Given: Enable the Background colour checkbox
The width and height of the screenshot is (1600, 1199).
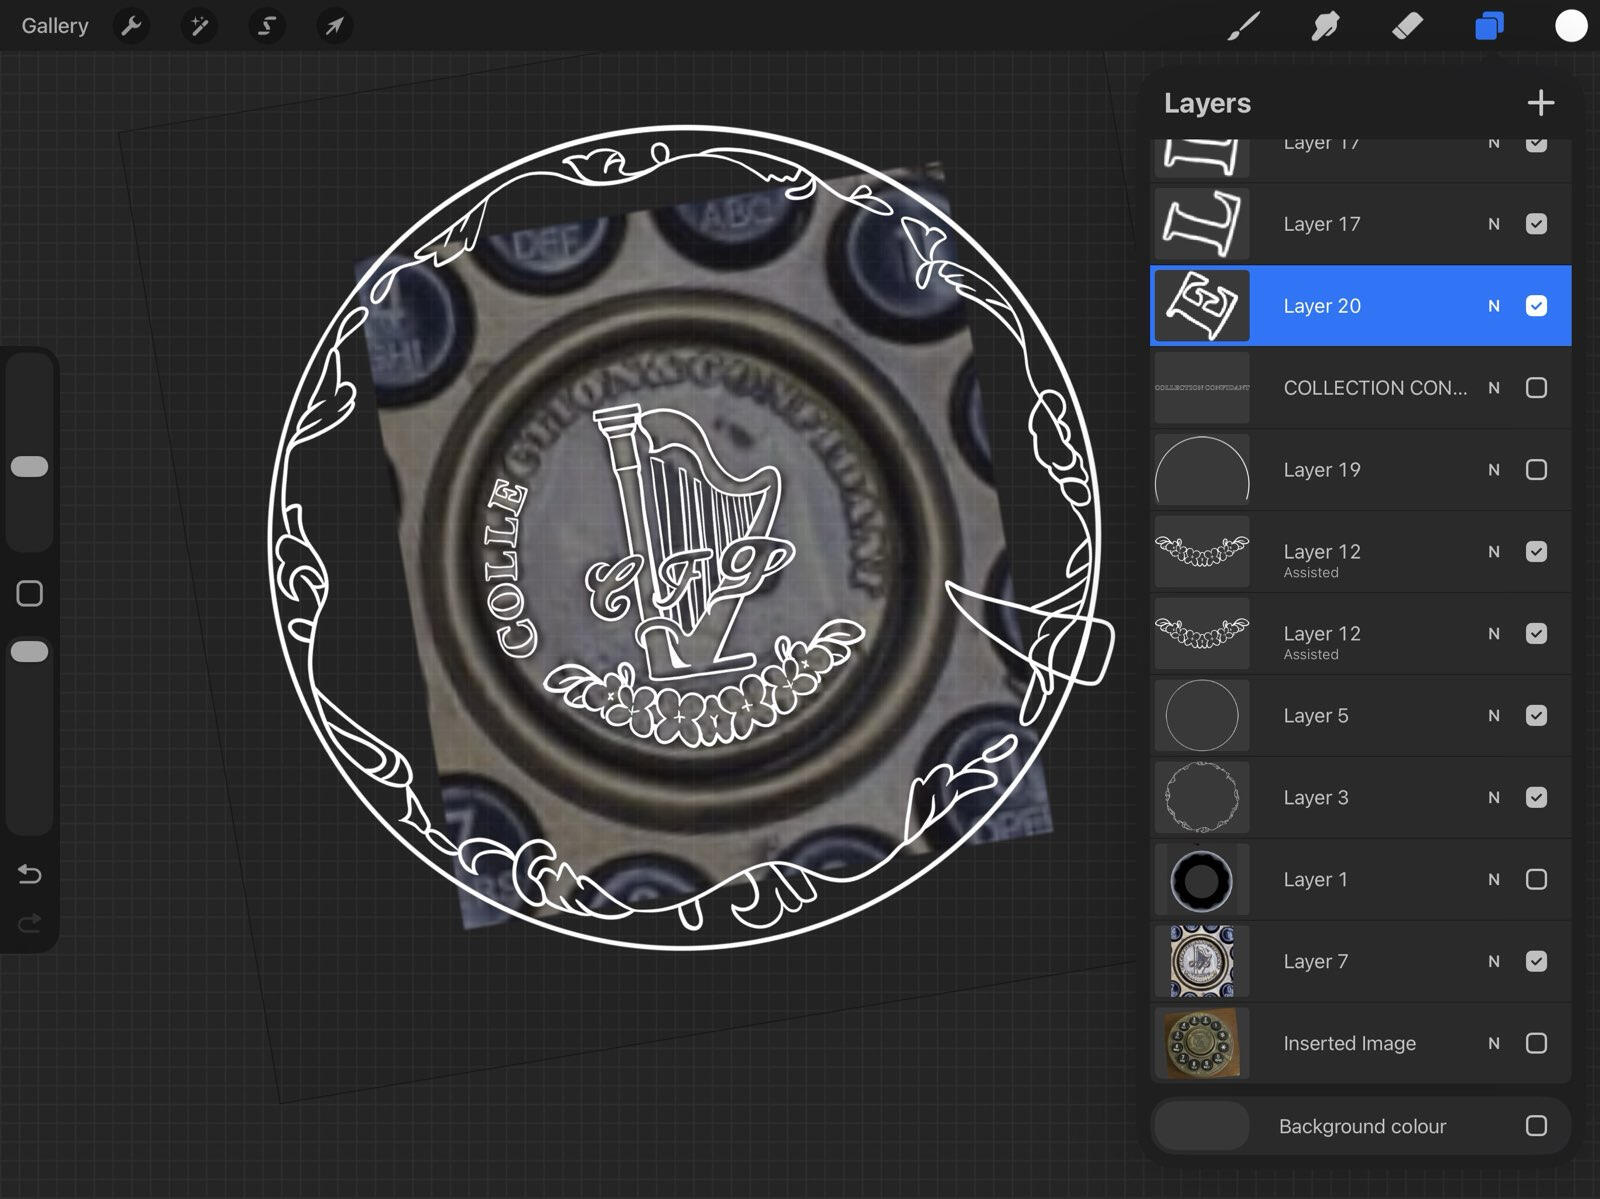Looking at the screenshot, I should pos(1536,1126).
